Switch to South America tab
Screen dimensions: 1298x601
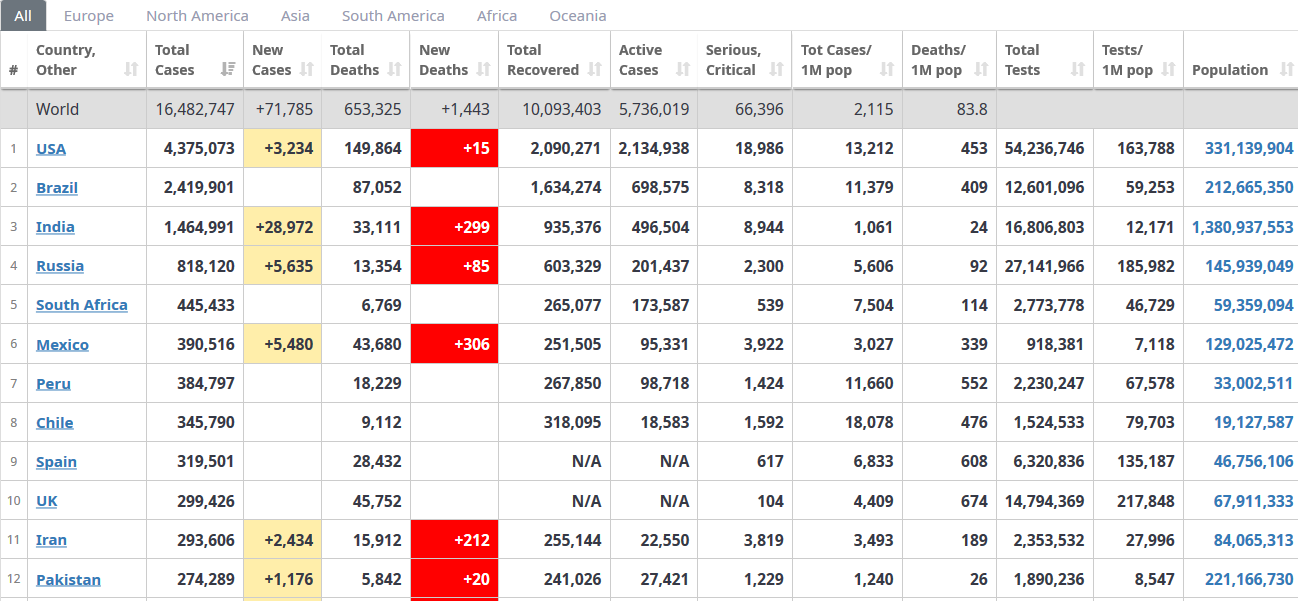393,16
